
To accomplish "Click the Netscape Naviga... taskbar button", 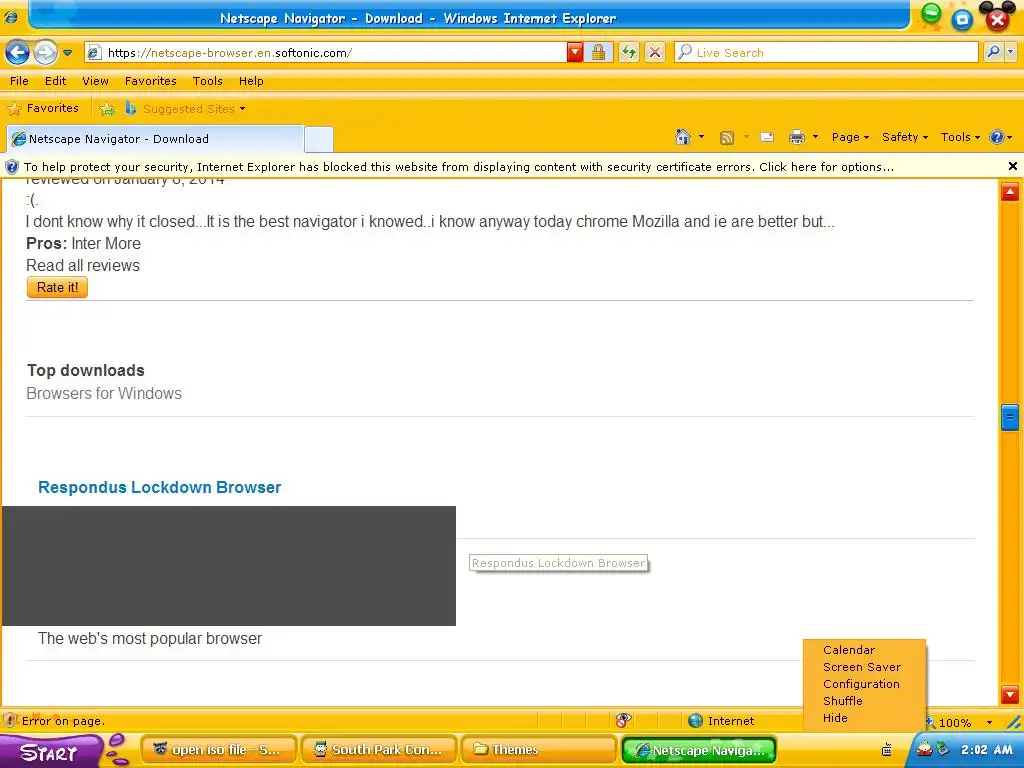I will pyautogui.click(x=699, y=750).
